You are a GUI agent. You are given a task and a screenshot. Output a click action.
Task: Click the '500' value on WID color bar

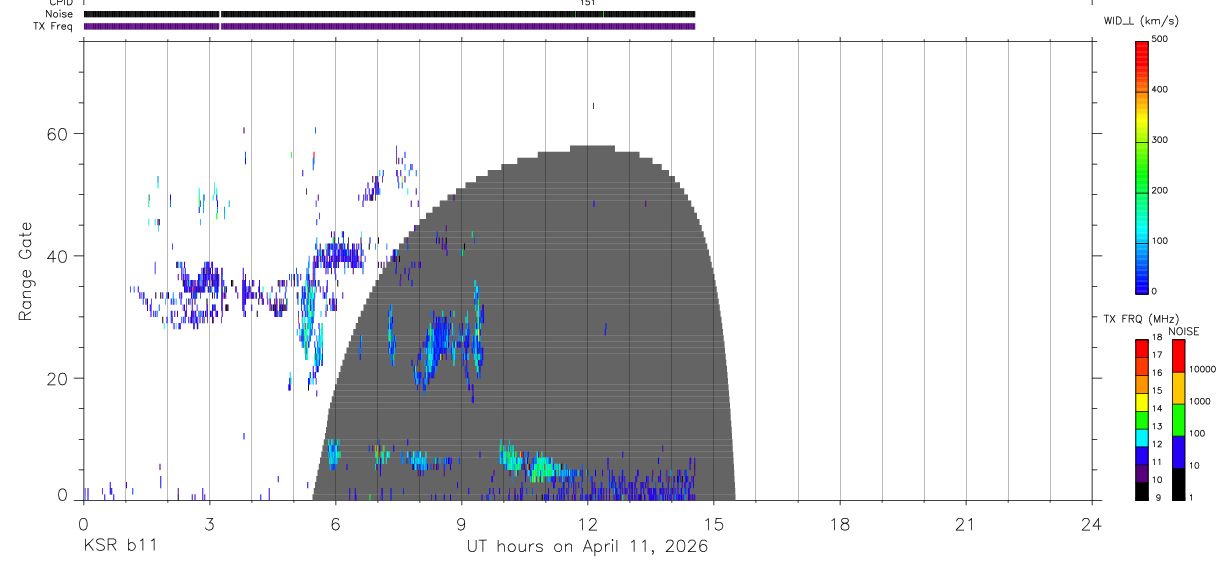(x=1160, y=39)
